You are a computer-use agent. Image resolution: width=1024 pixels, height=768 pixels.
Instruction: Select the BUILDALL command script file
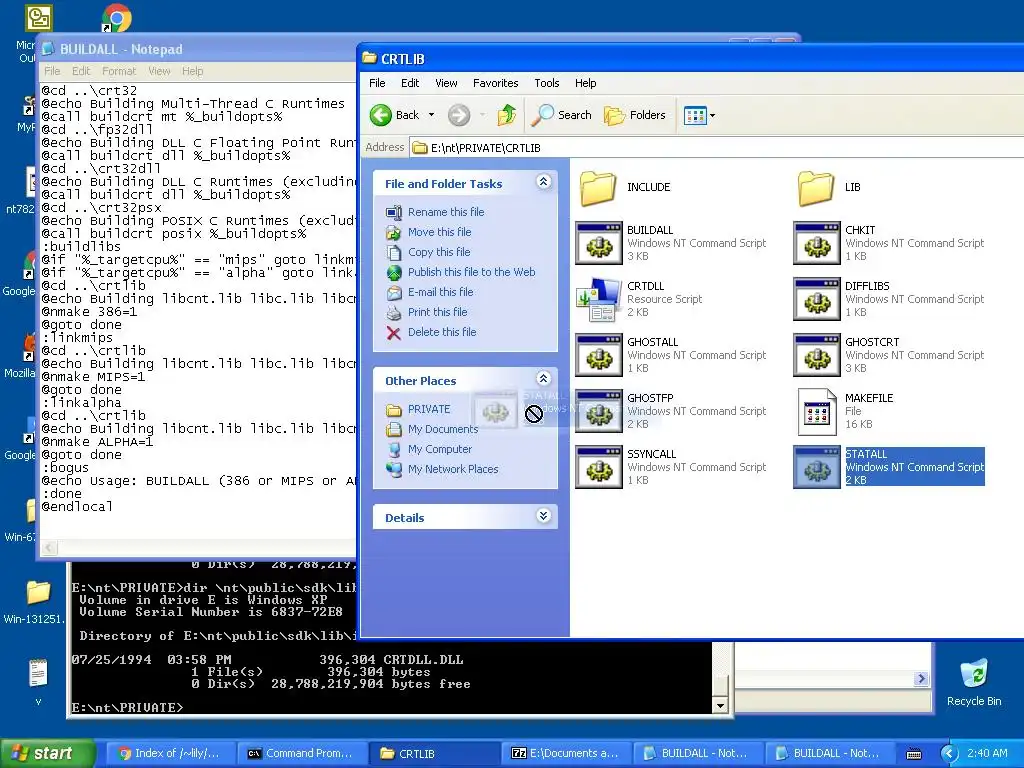[x=671, y=243]
